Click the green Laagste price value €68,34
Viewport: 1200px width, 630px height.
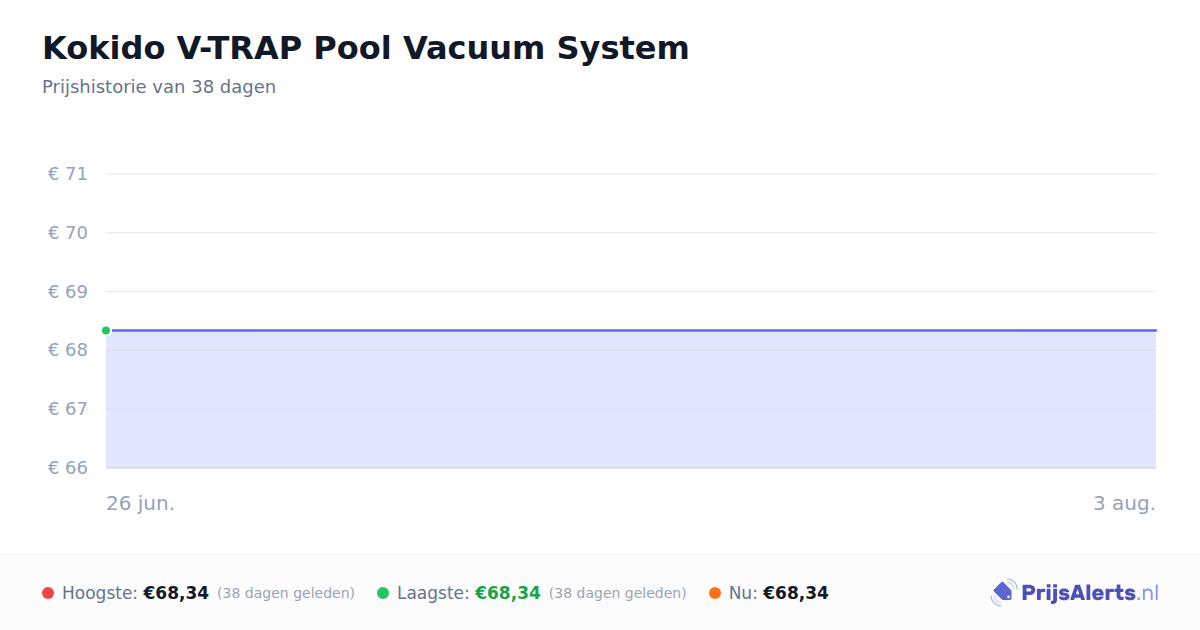pos(507,593)
